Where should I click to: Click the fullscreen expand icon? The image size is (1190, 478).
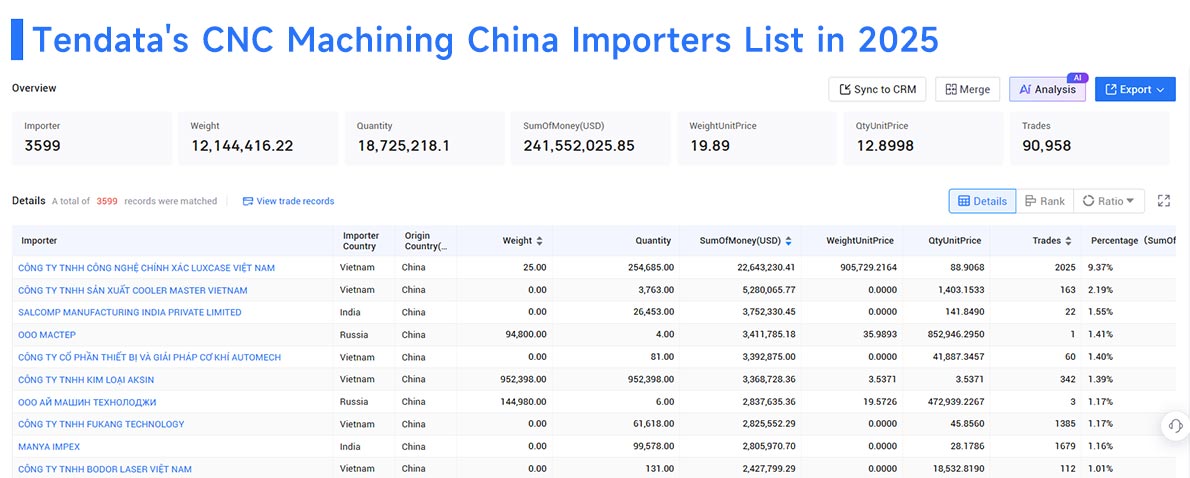point(1163,201)
